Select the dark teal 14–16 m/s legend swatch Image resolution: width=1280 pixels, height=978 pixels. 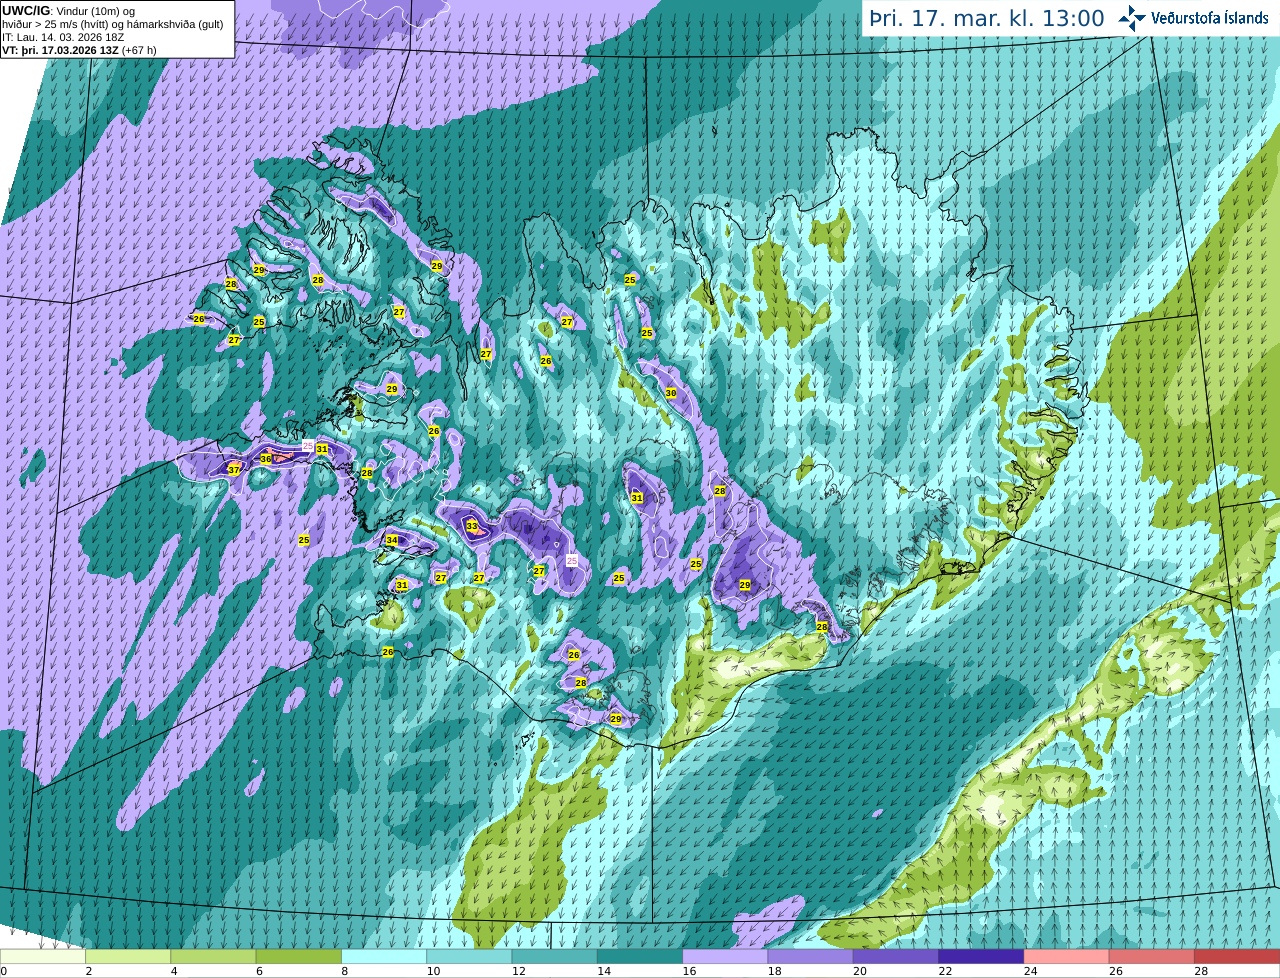pyautogui.click(x=640, y=957)
